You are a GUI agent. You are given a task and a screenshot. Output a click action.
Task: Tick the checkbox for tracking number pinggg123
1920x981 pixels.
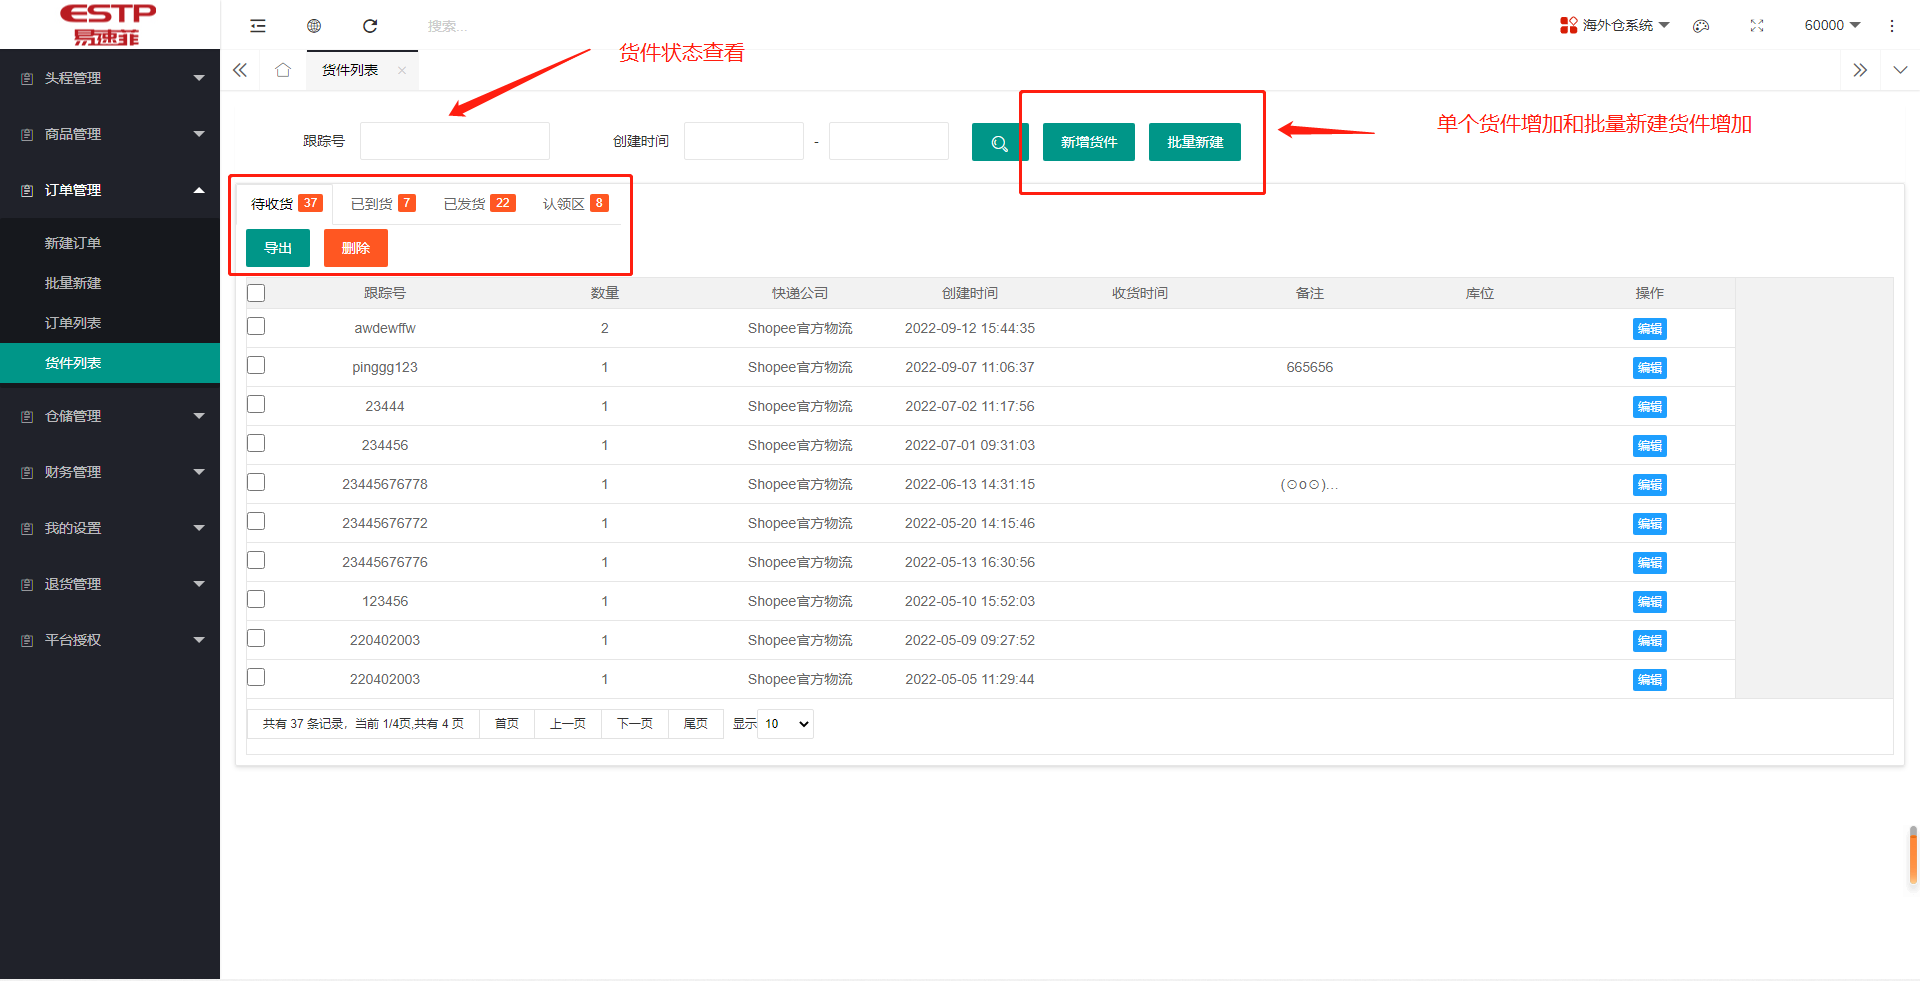coord(256,366)
